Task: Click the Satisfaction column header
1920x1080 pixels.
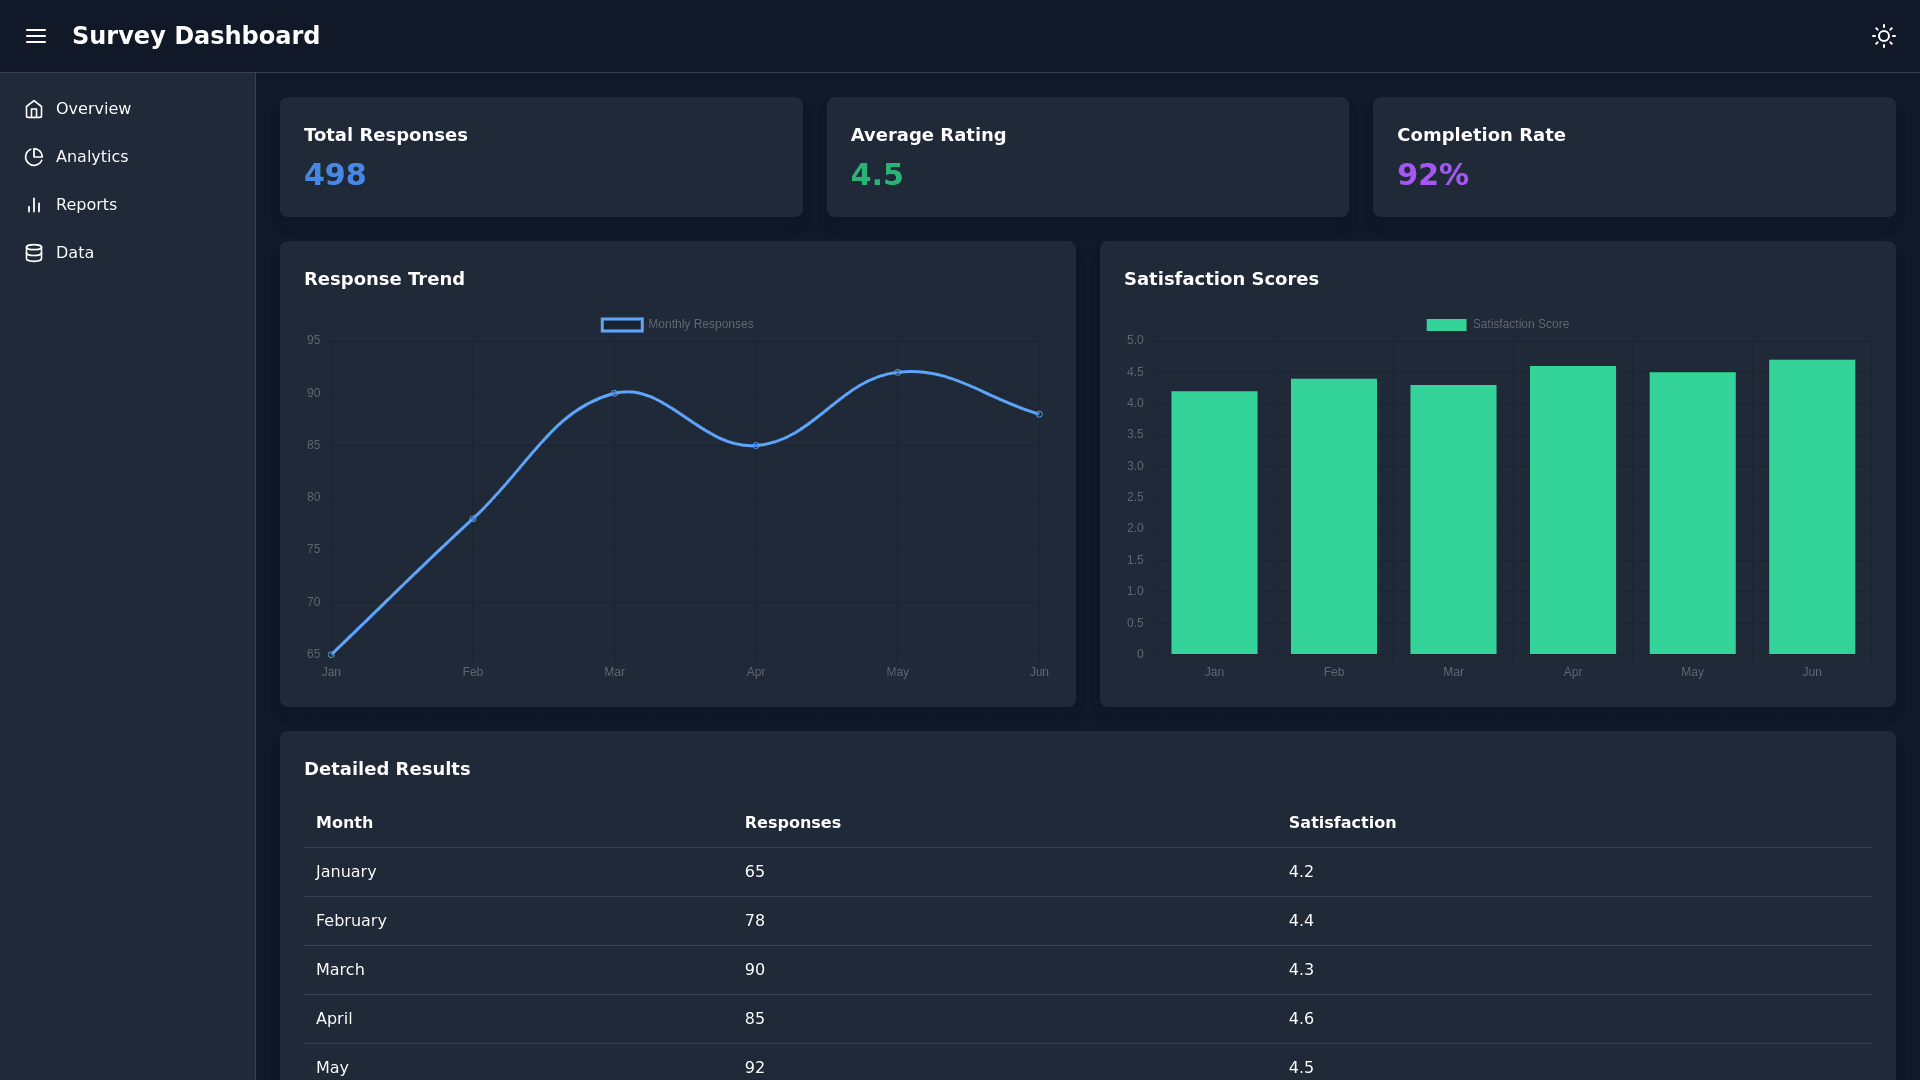Action: pyautogui.click(x=1342, y=822)
